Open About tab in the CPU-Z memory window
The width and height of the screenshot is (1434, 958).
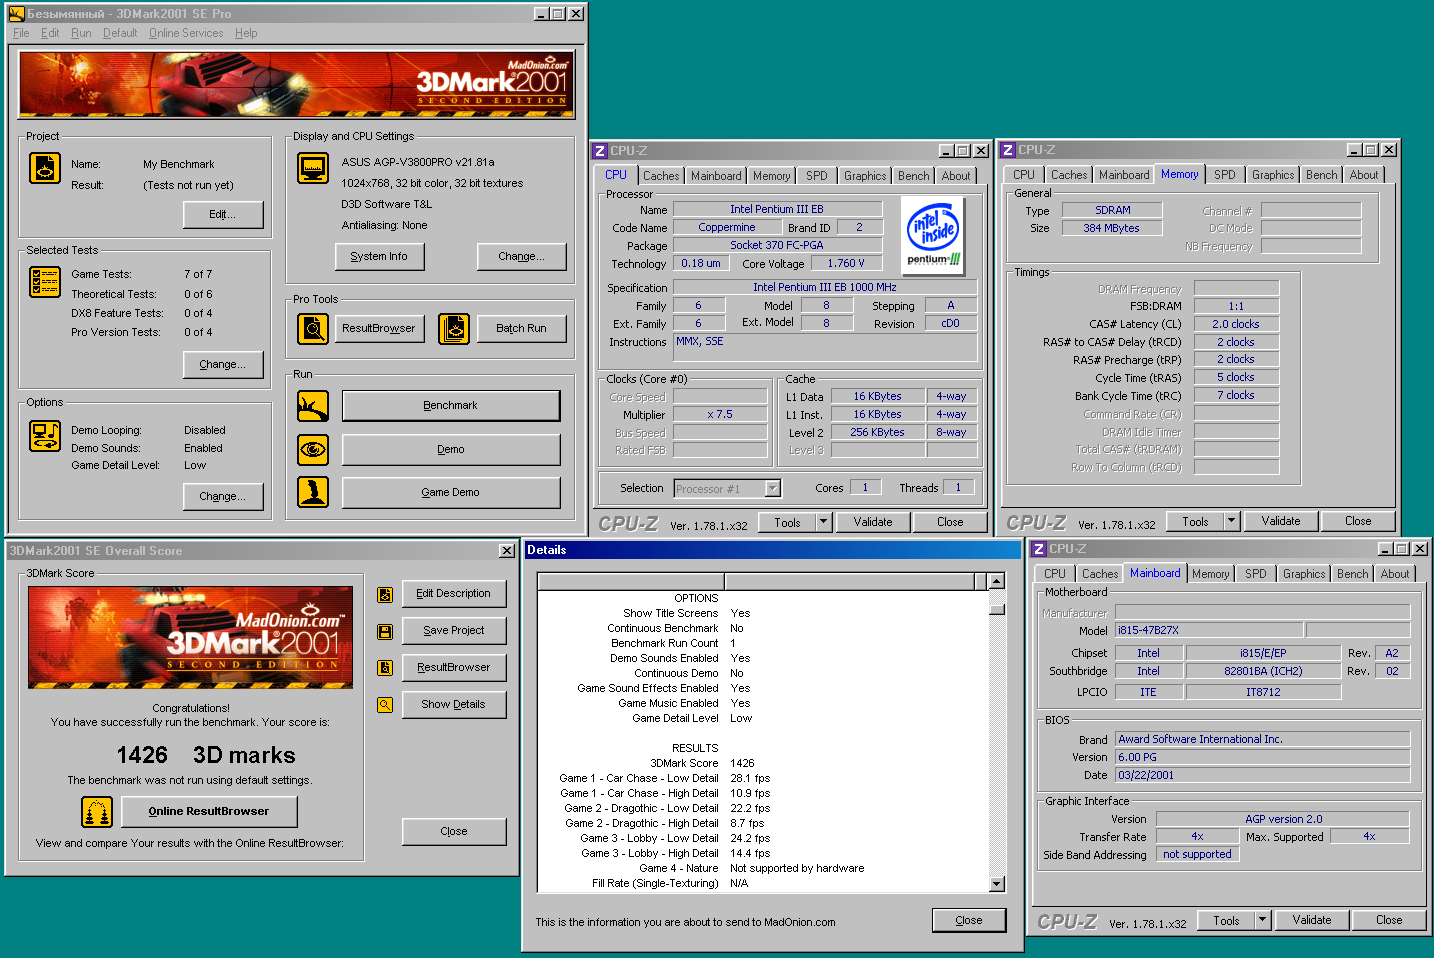[x=1364, y=175]
